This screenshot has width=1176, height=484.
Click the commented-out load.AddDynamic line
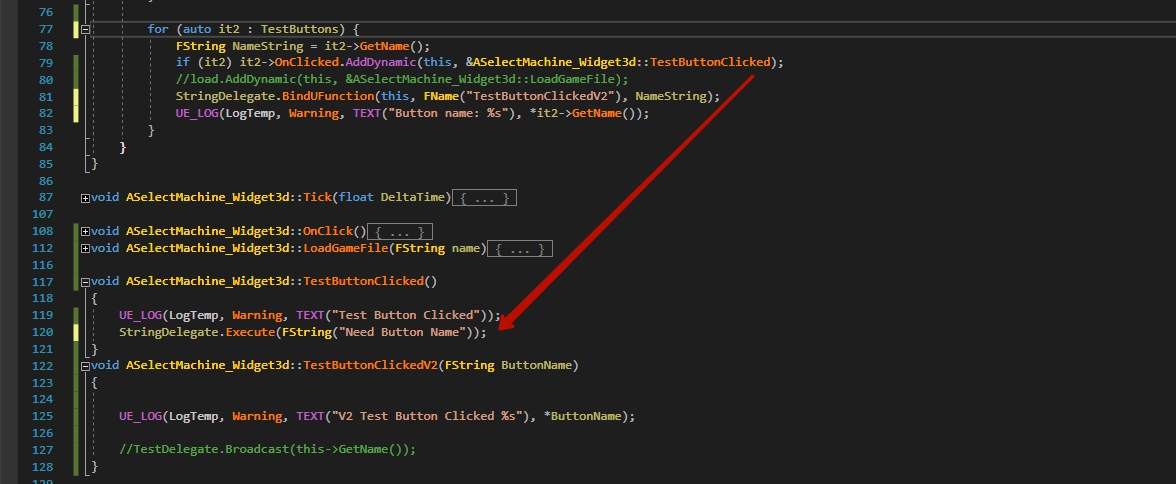[400, 80]
